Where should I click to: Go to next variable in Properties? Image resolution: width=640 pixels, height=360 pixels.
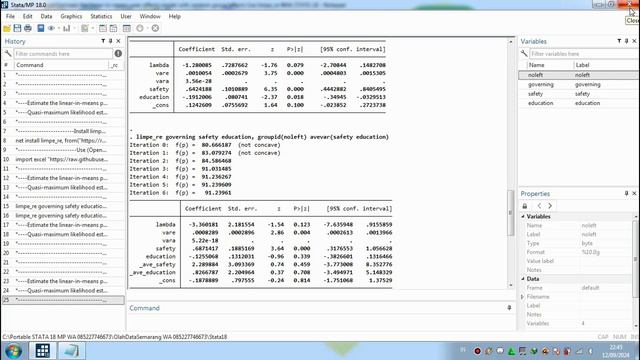(550, 206)
